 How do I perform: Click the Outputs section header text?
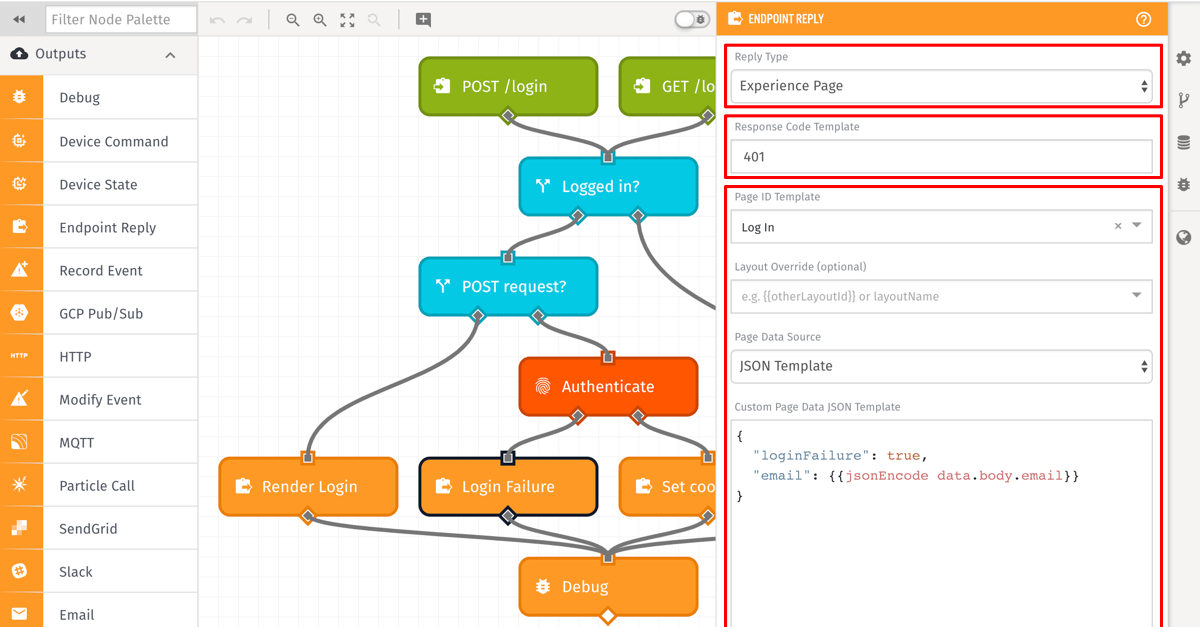60,54
